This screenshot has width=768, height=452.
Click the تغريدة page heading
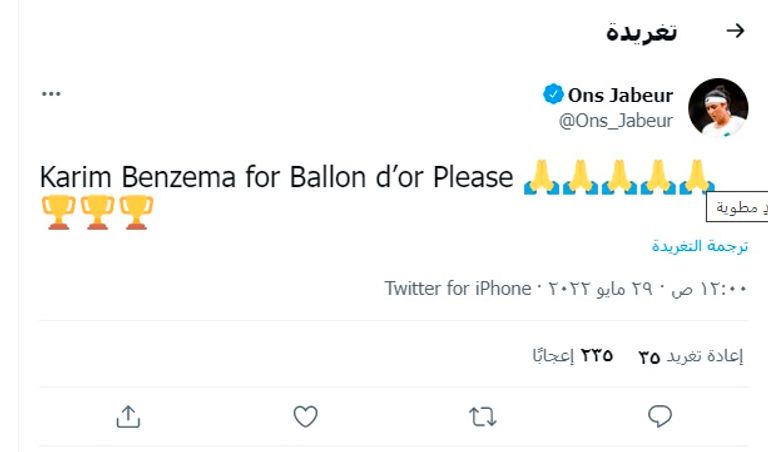click(642, 31)
